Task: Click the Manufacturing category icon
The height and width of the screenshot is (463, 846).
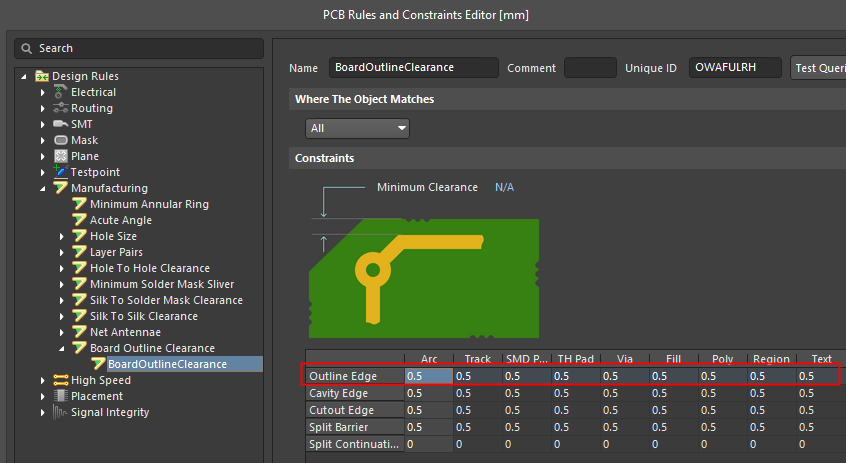Action: (60, 188)
